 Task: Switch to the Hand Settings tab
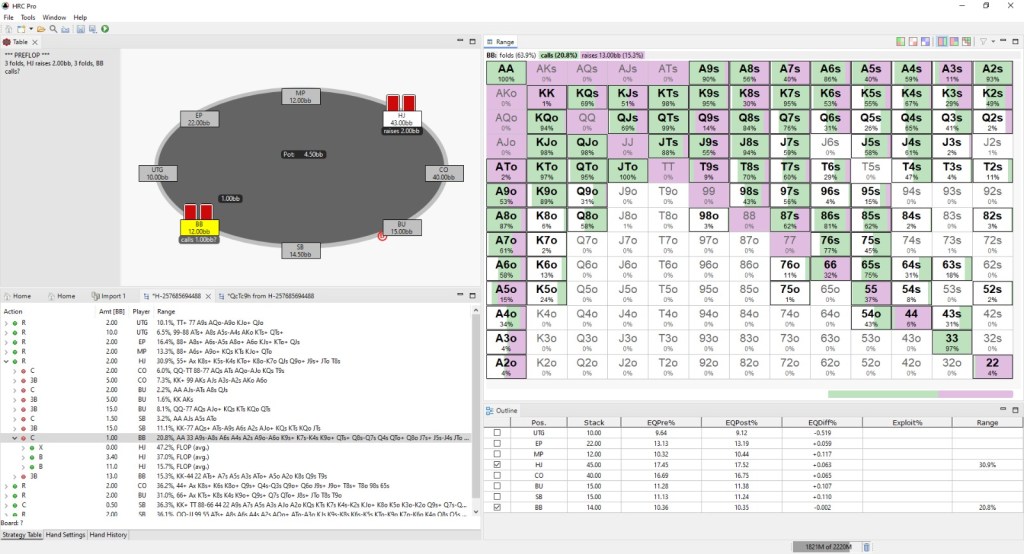point(66,536)
